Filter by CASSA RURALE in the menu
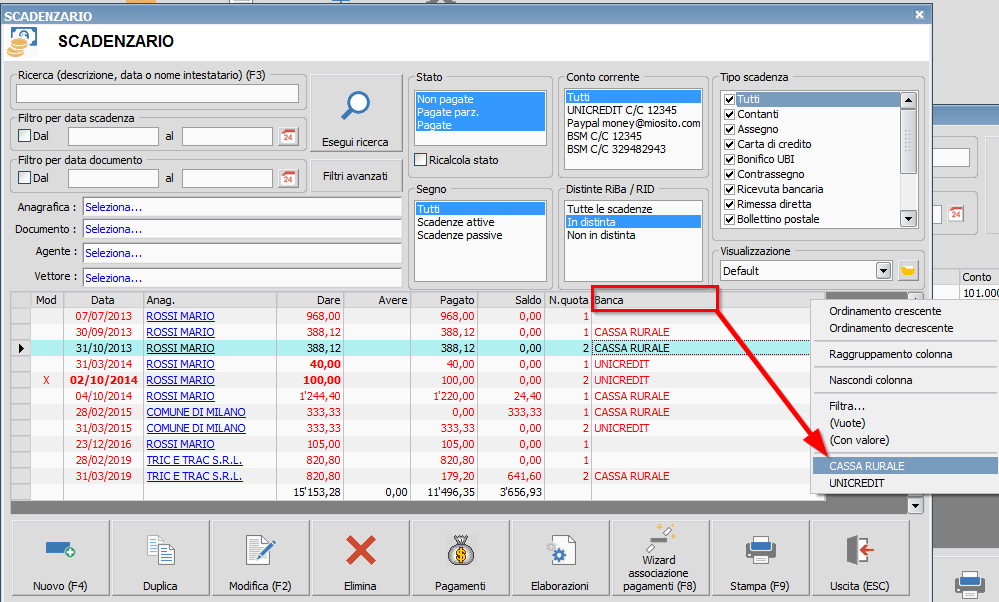Image resolution: width=999 pixels, height=602 pixels. click(x=905, y=466)
